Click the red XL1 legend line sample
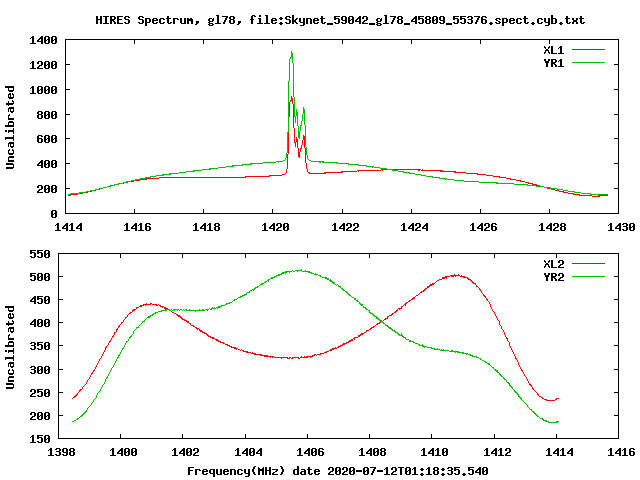 588,50
